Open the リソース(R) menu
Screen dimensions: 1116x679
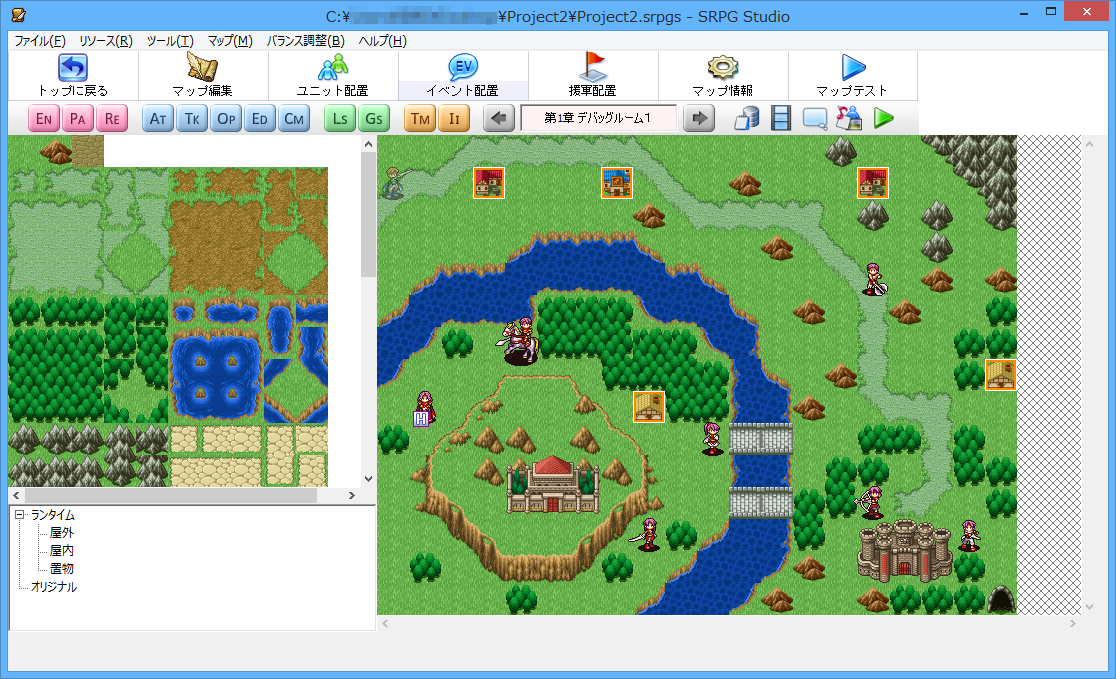[106, 41]
